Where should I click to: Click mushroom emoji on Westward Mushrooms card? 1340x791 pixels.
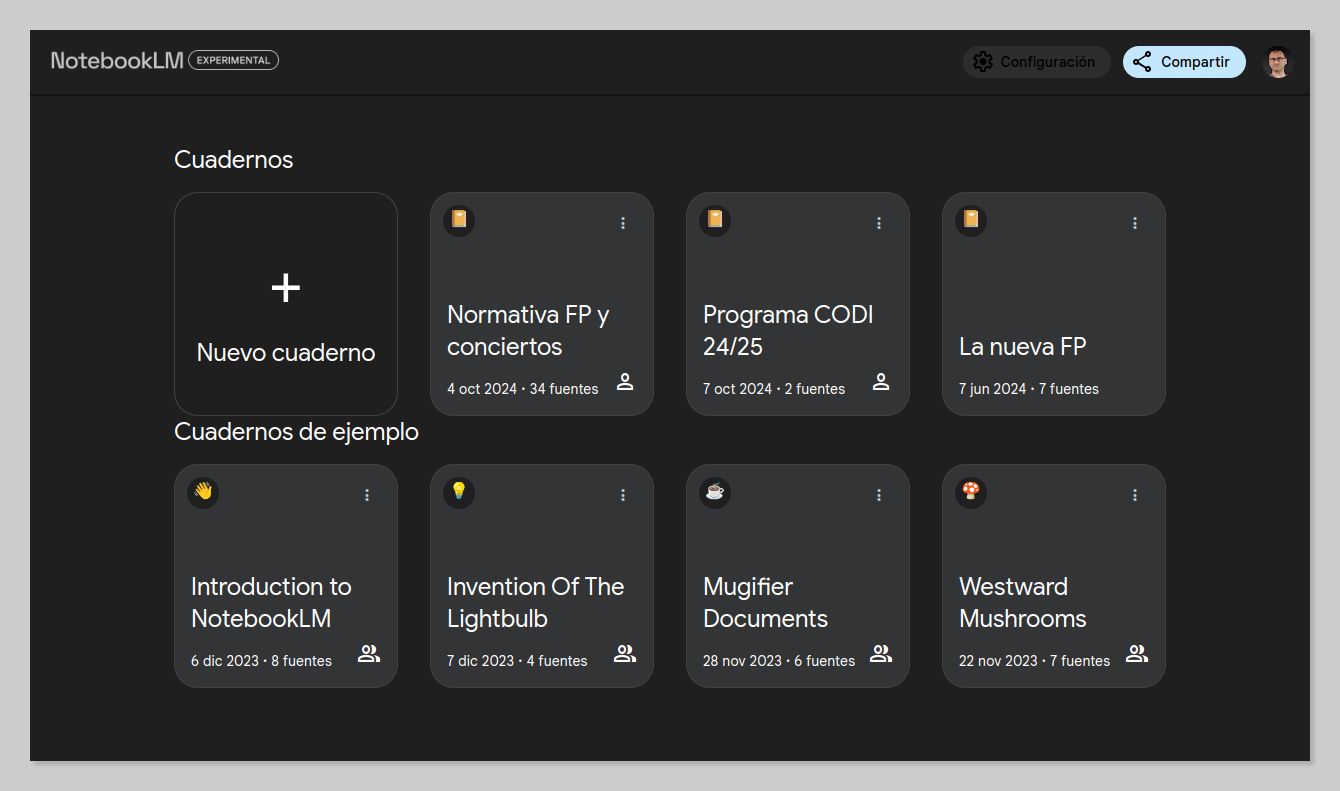[x=971, y=491]
